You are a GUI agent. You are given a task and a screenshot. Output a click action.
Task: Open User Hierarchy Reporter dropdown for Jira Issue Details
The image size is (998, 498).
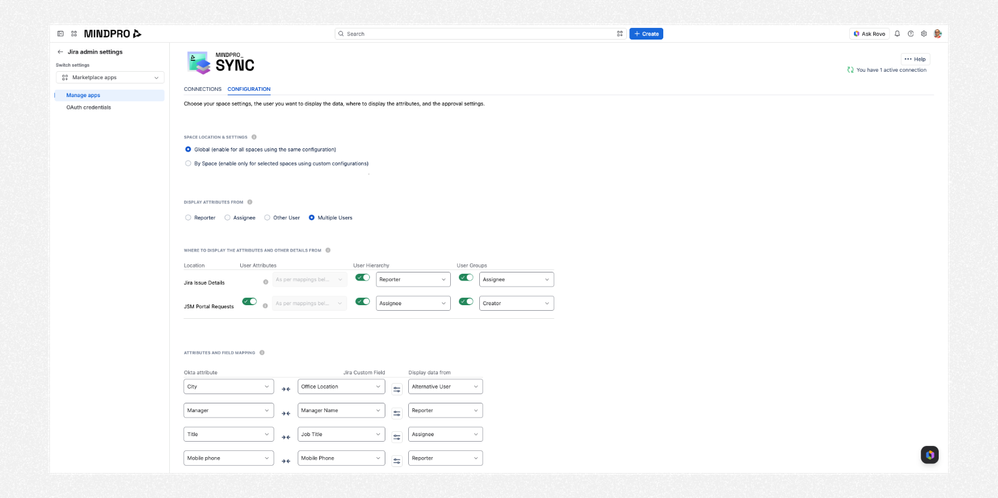tap(413, 280)
